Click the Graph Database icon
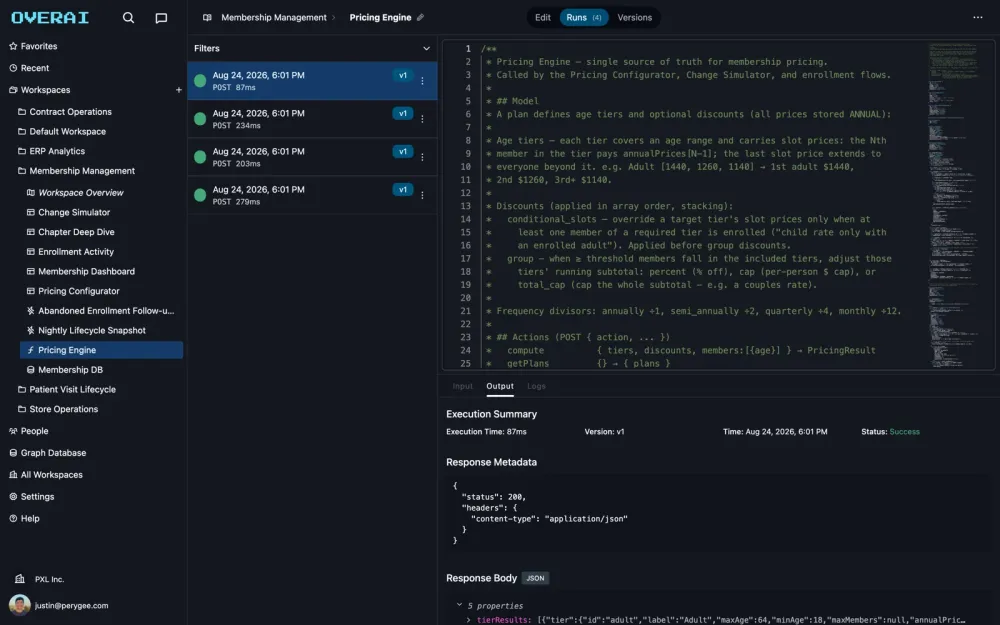 13,453
